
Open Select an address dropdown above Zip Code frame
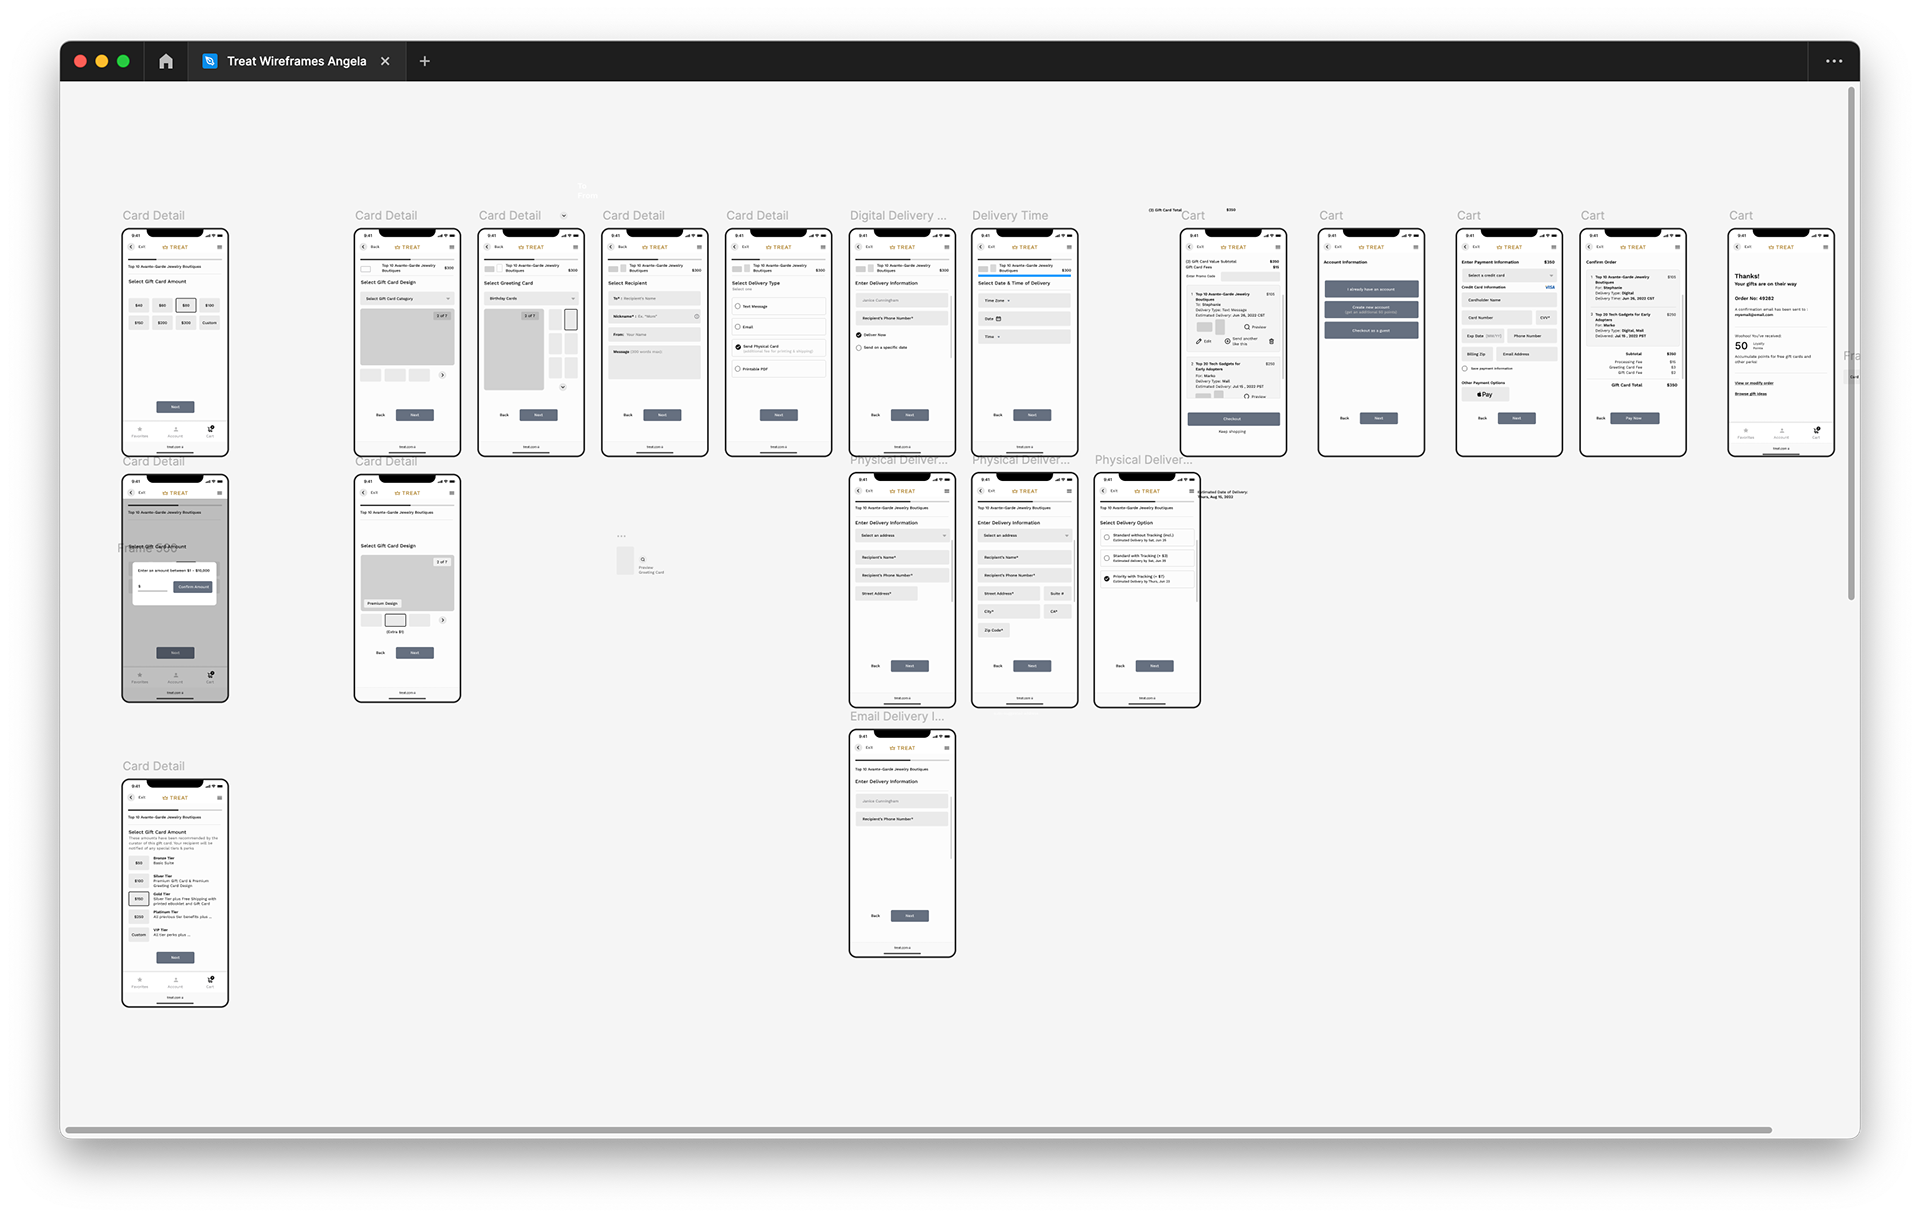[x=1024, y=535]
